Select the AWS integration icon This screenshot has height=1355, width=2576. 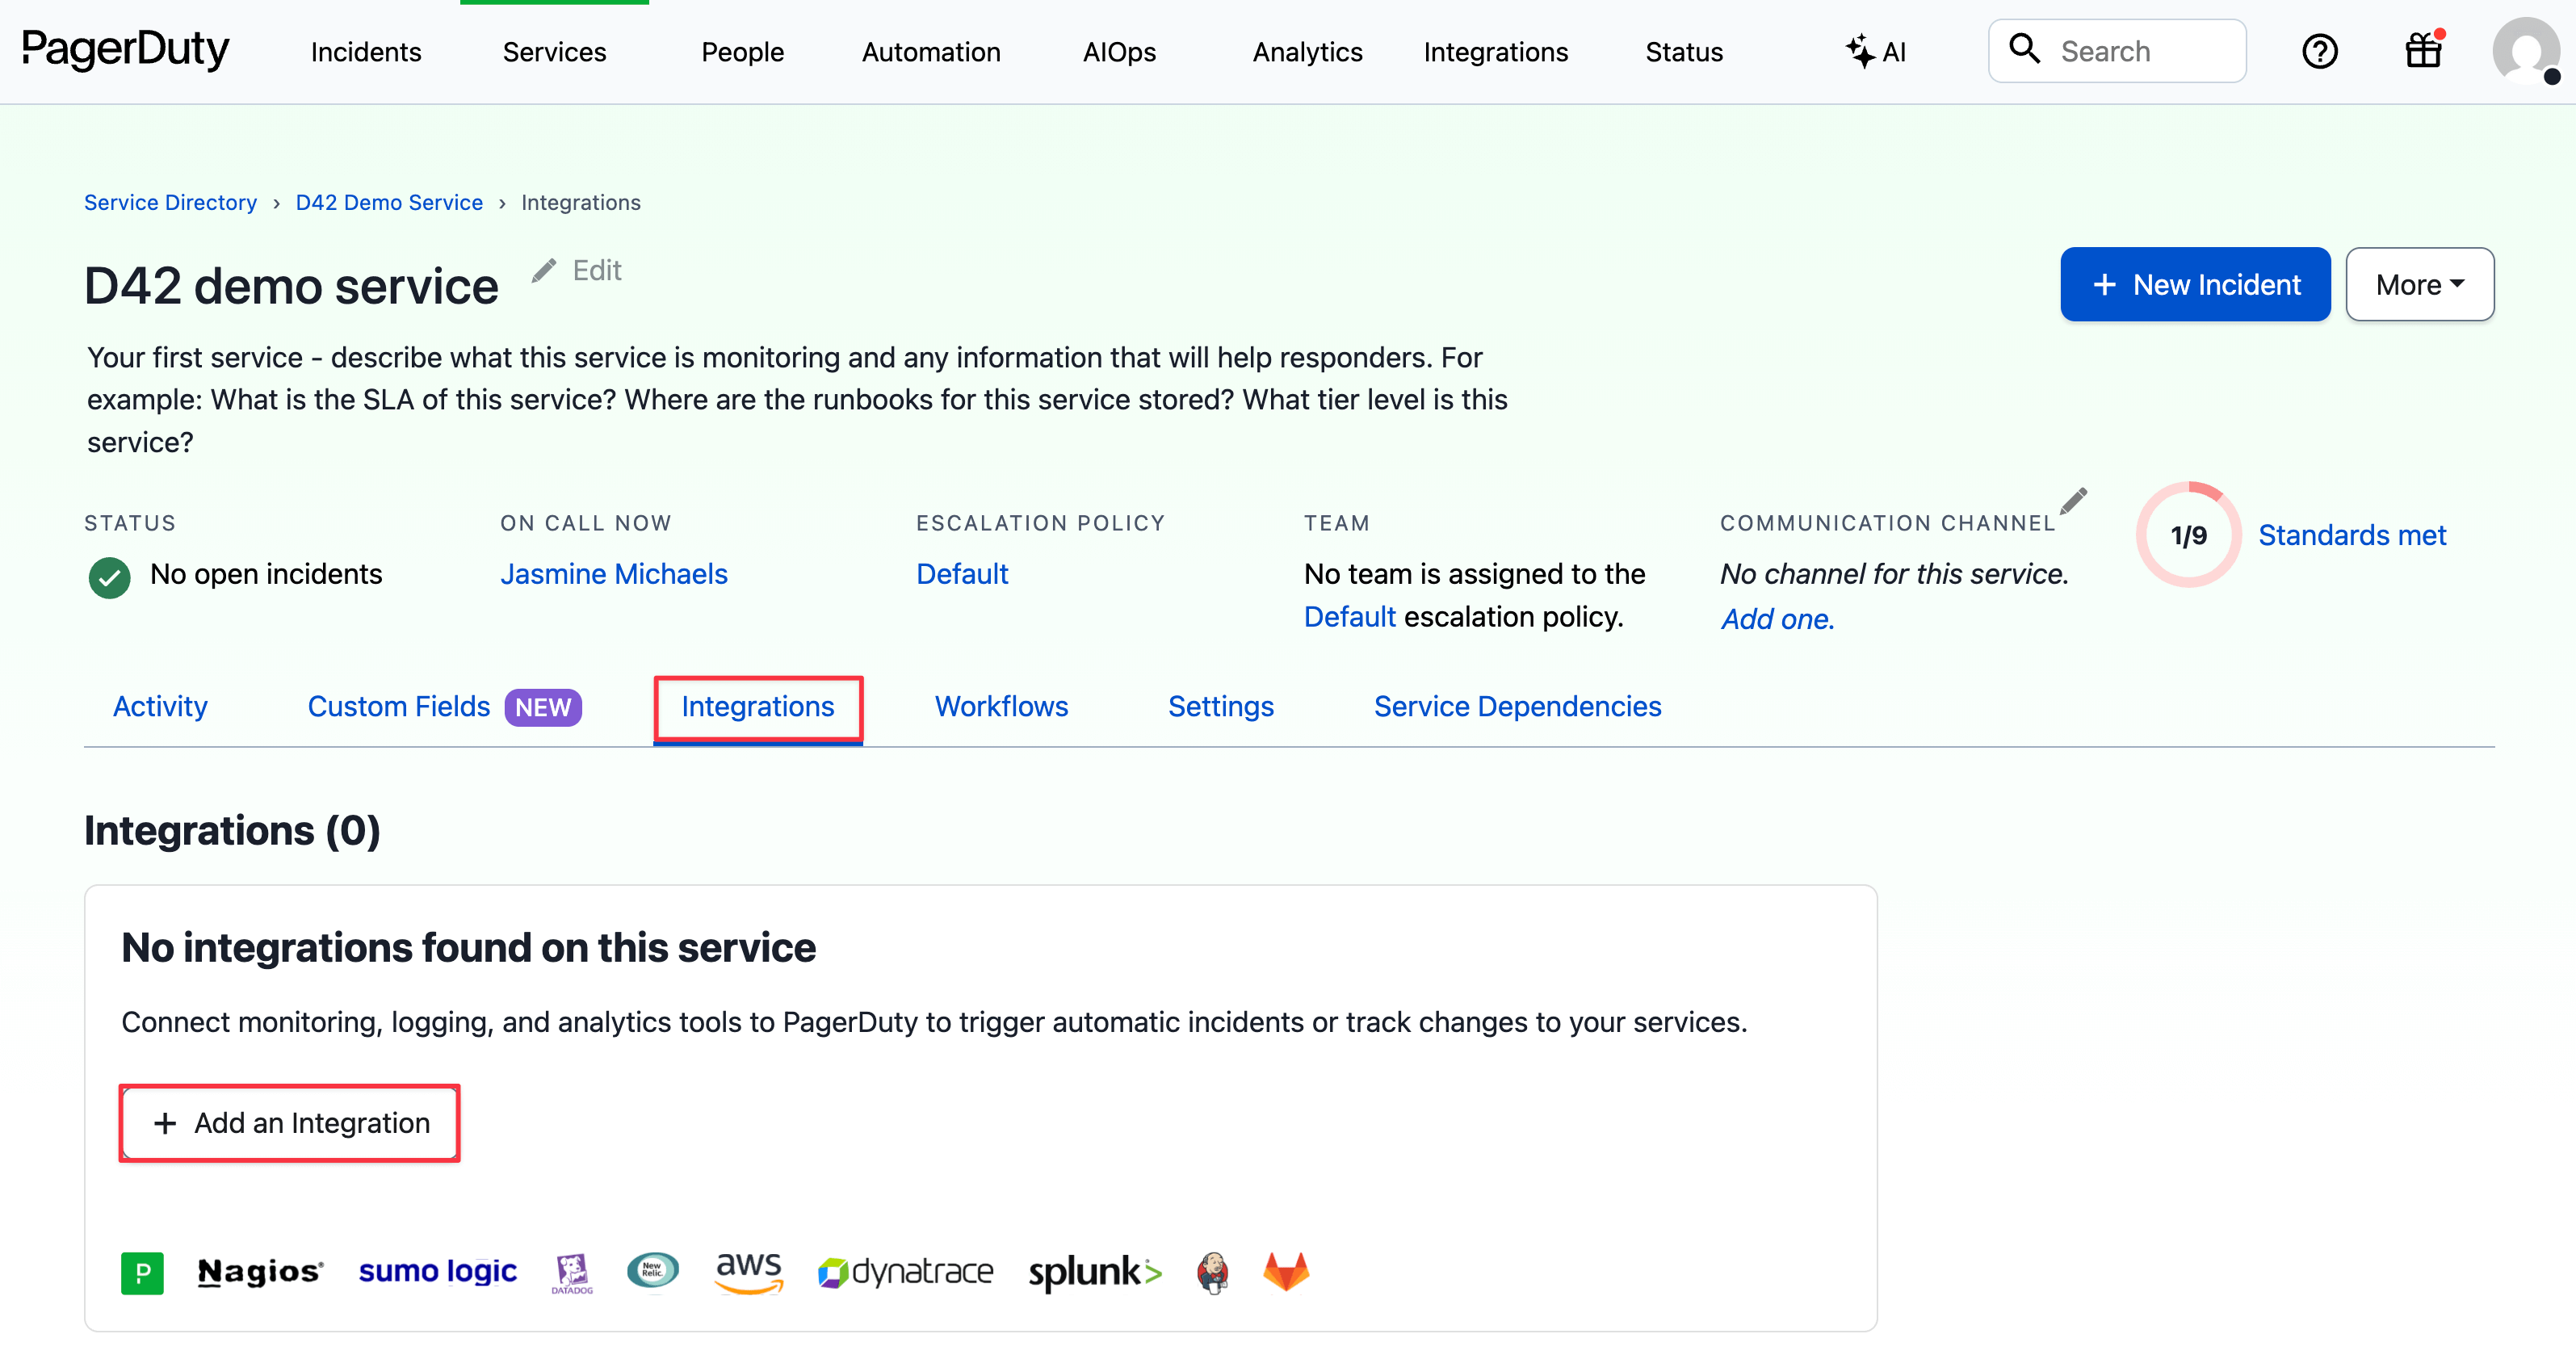[748, 1271]
